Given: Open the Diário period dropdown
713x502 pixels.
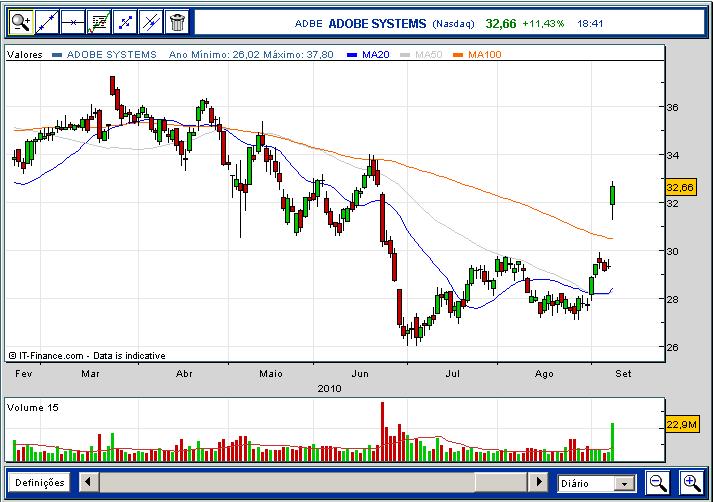Looking at the screenshot, I should pos(597,483).
